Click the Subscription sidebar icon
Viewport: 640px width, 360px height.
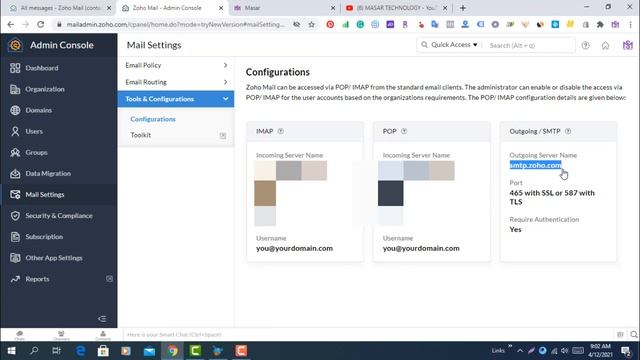click(x=15, y=237)
